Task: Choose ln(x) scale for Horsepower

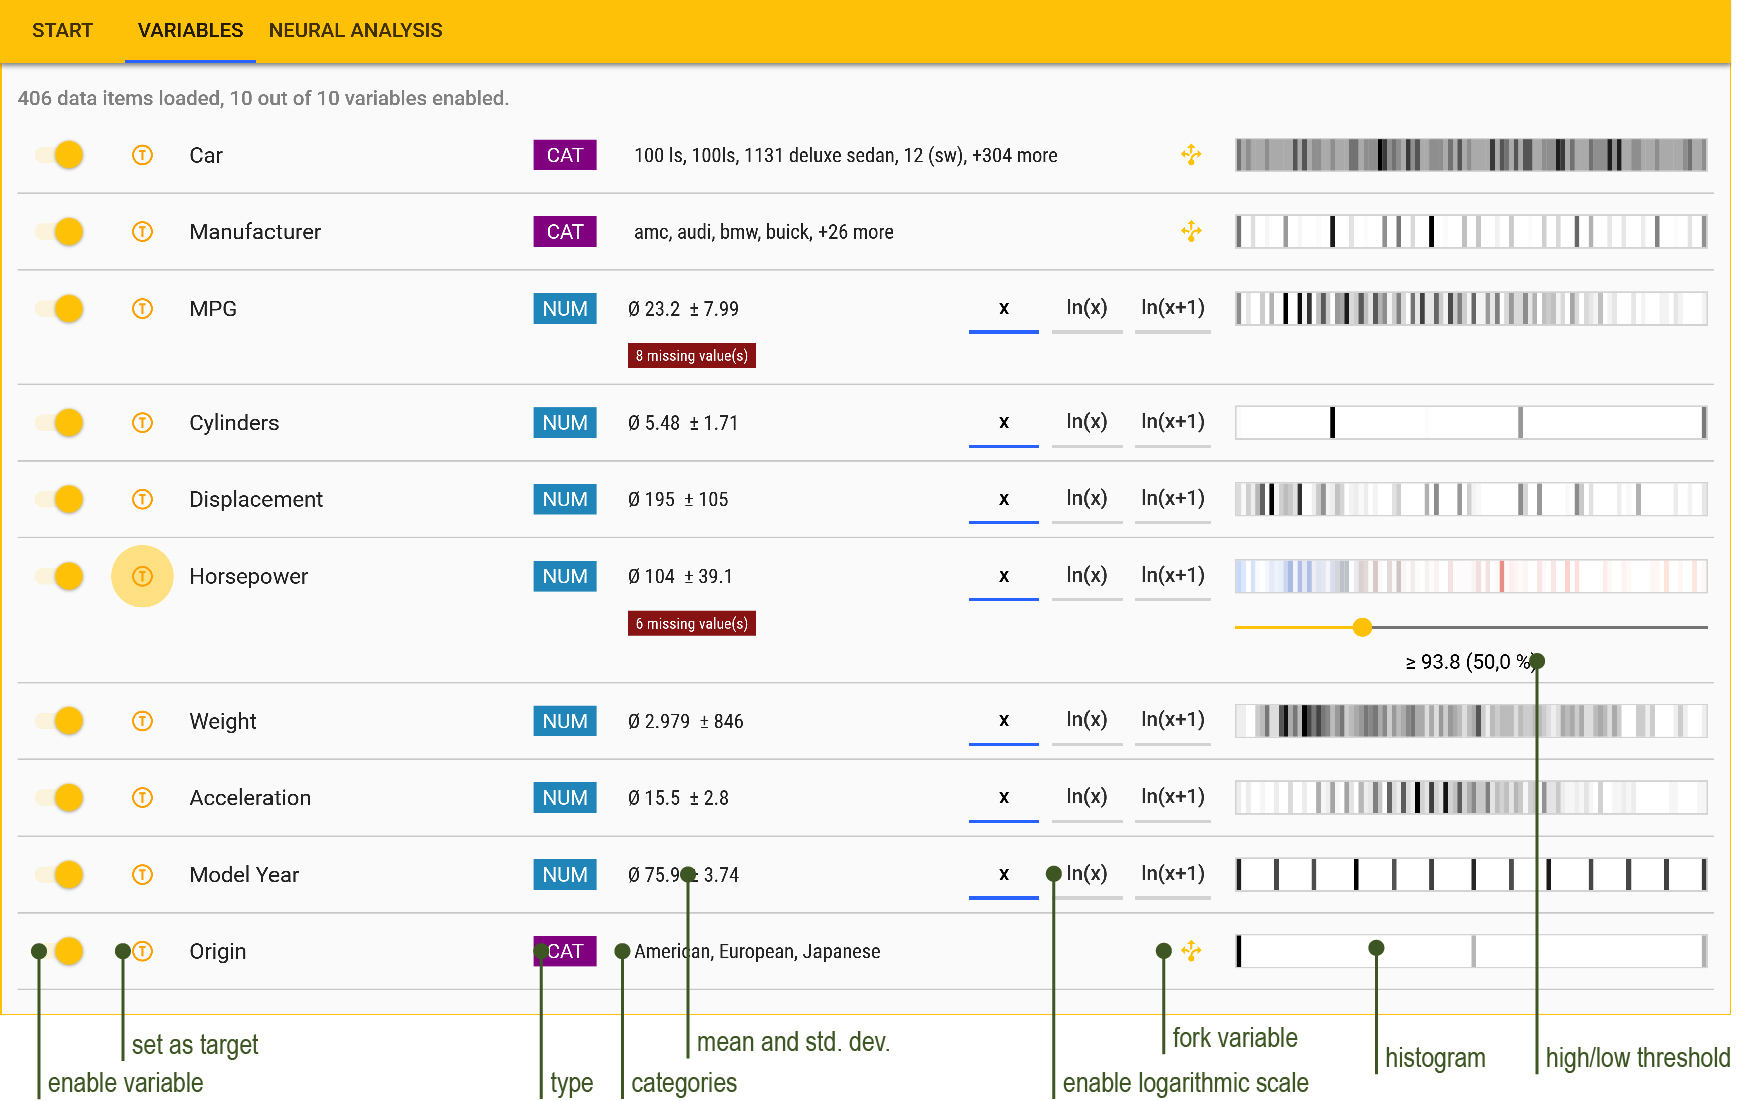Action: [1087, 575]
